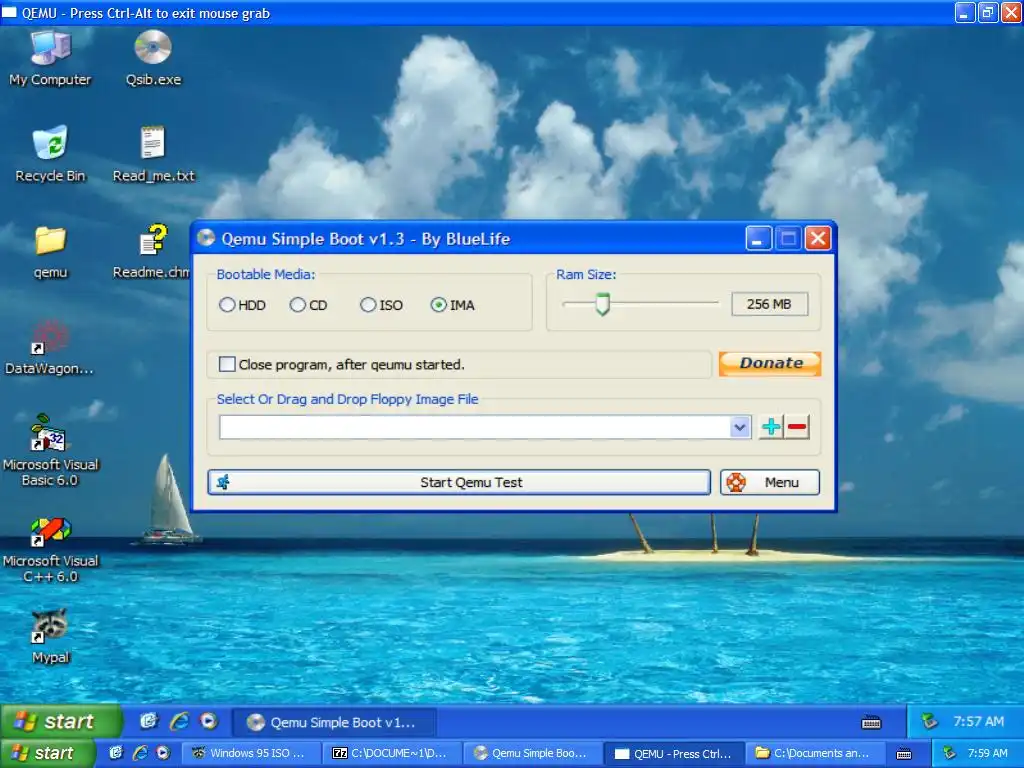Click the keyboard icon on upper taskbar

(x=871, y=722)
